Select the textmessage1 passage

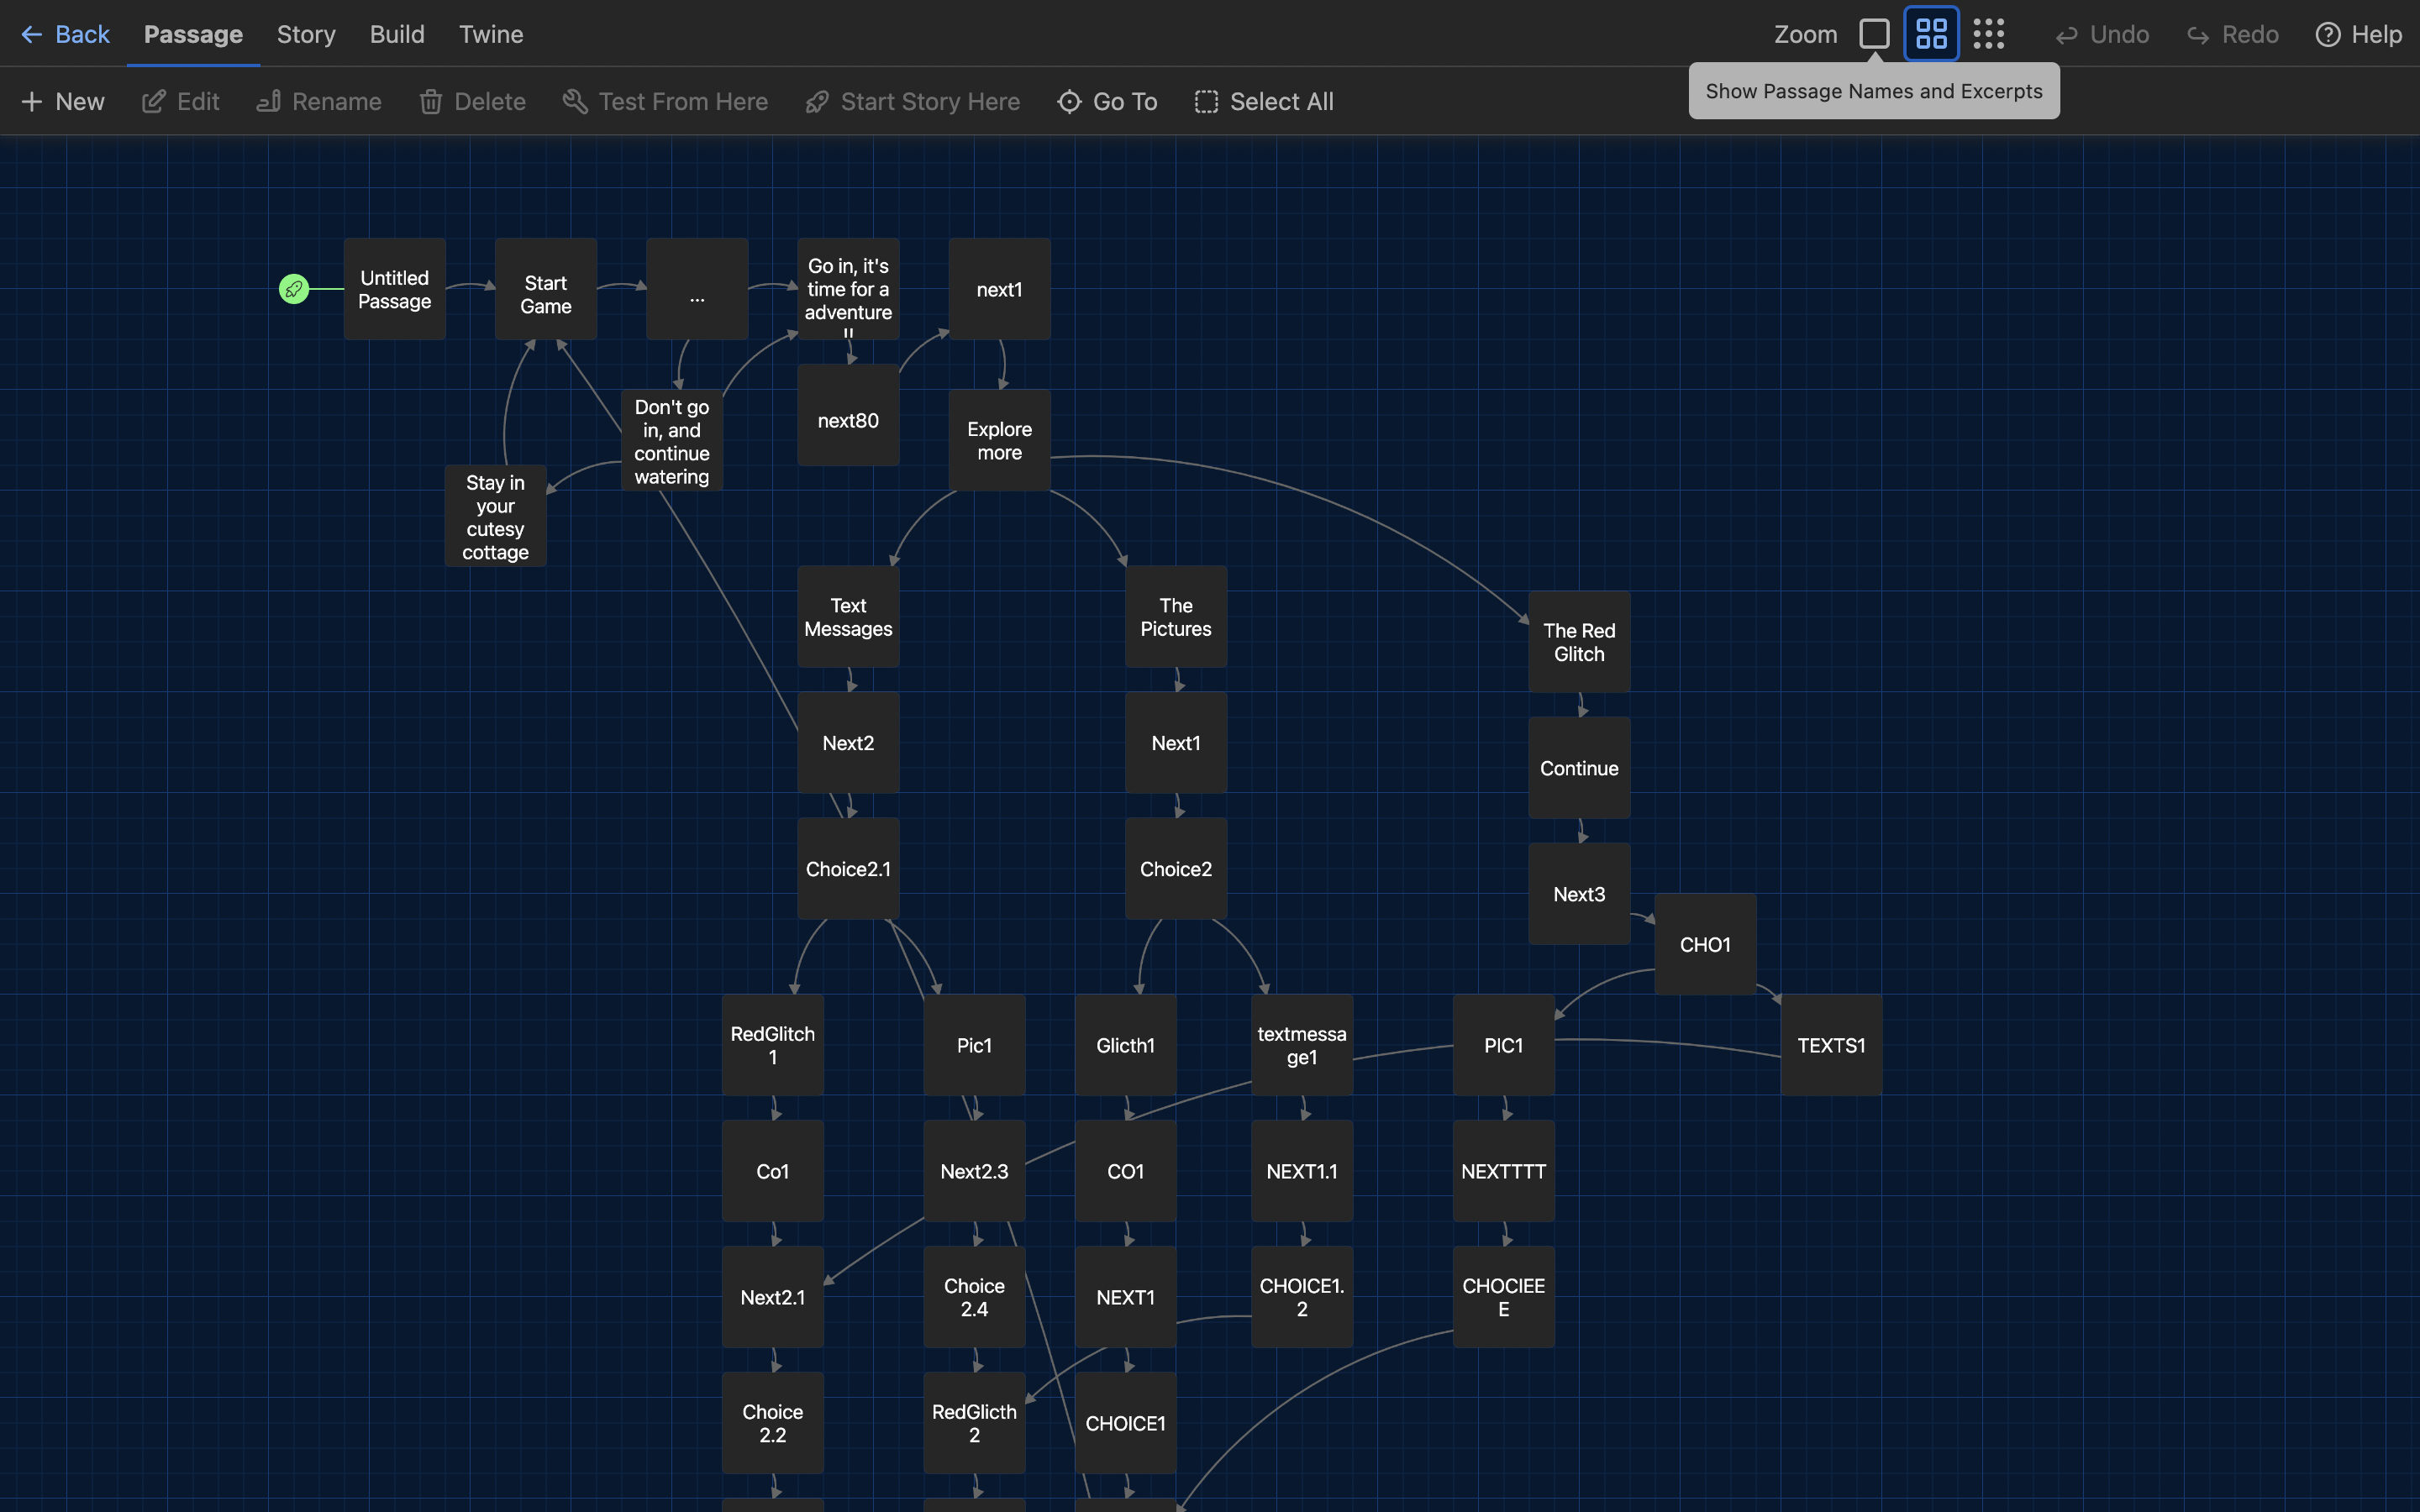(x=1301, y=1045)
